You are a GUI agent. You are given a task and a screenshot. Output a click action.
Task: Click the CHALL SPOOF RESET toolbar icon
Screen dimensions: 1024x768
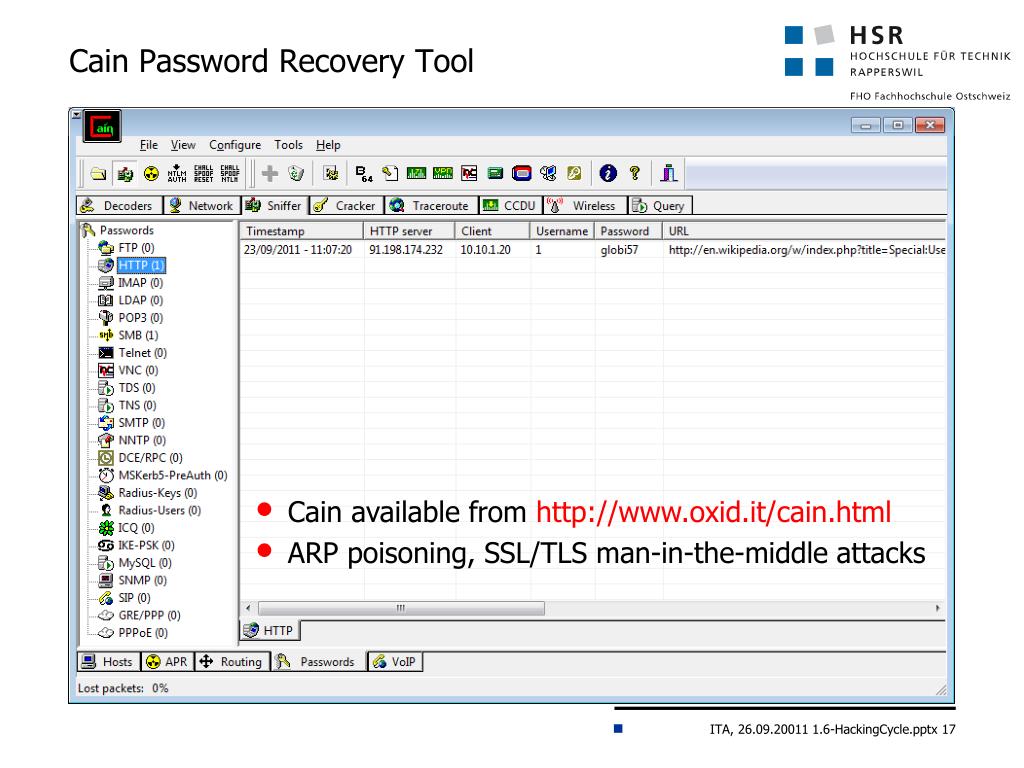click(203, 173)
